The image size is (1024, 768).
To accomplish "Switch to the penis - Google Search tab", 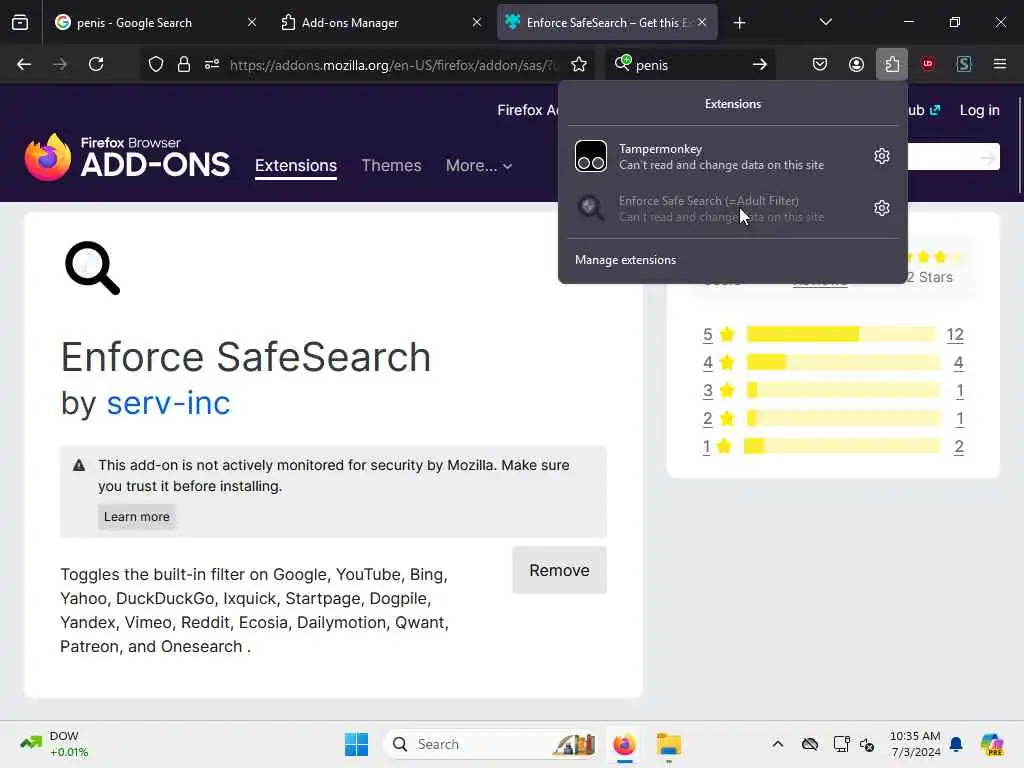I will (x=148, y=22).
